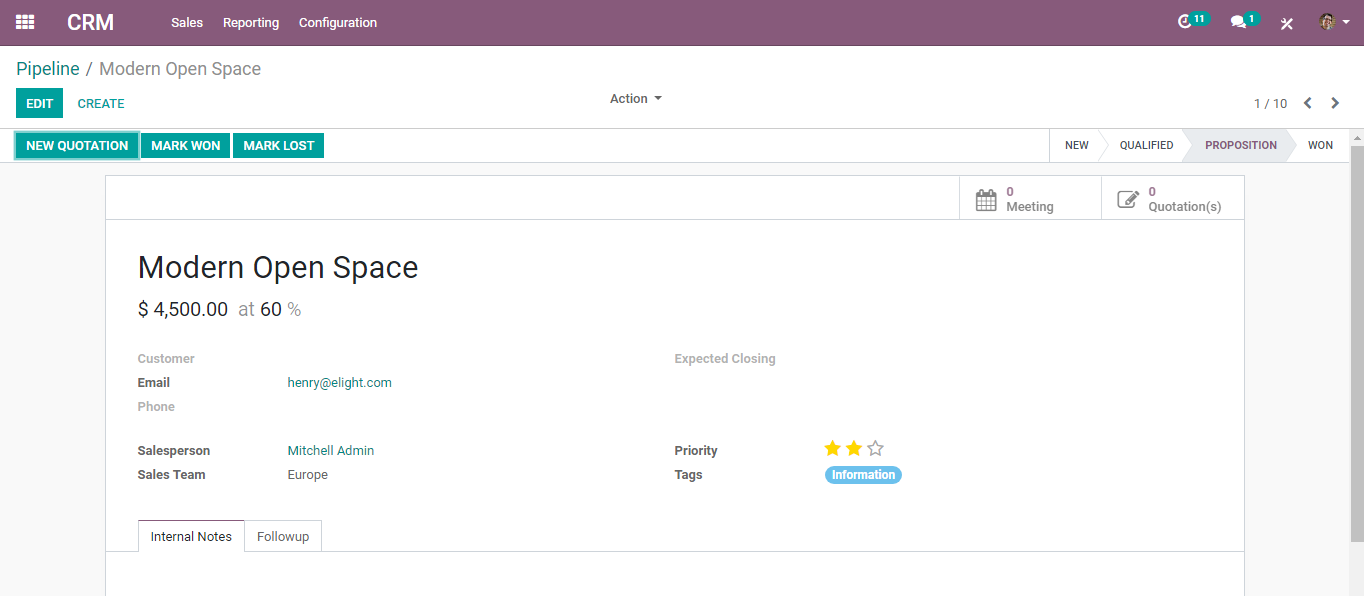Open salesperson Mitchell Admin link
The width and height of the screenshot is (1364, 596).
pos(330,450)
